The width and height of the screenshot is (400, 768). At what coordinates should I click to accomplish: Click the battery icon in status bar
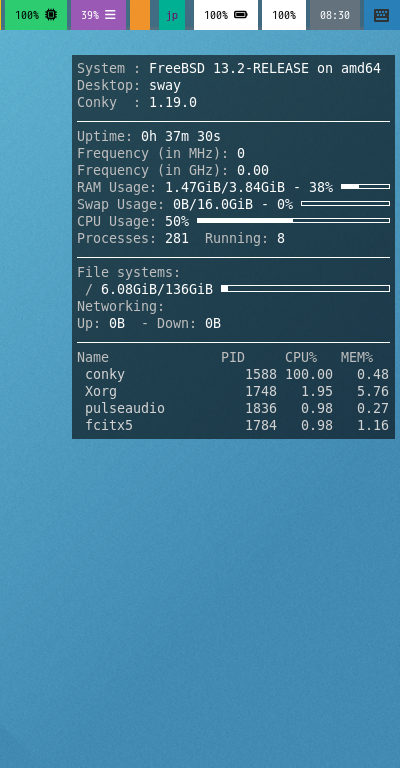coord(240,15)
